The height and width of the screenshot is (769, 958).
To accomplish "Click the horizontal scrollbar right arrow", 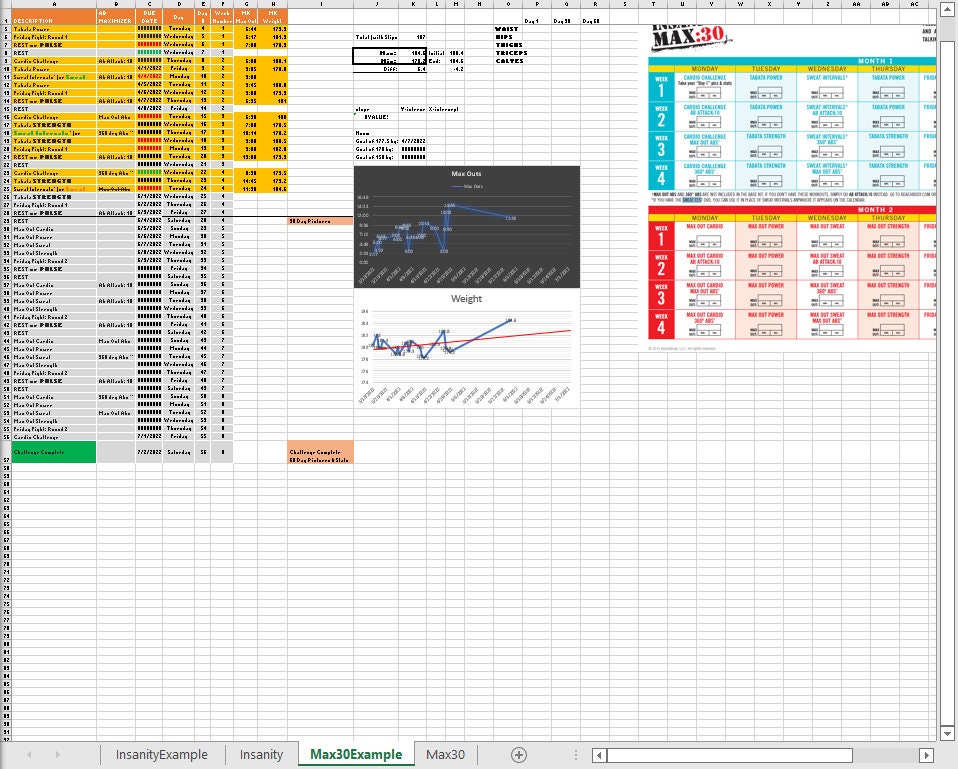I will point(927,754).
